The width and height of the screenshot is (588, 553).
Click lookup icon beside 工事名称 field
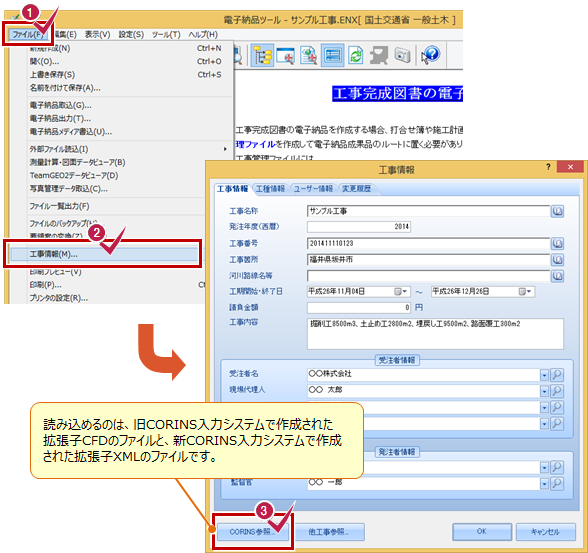[557, 211]
